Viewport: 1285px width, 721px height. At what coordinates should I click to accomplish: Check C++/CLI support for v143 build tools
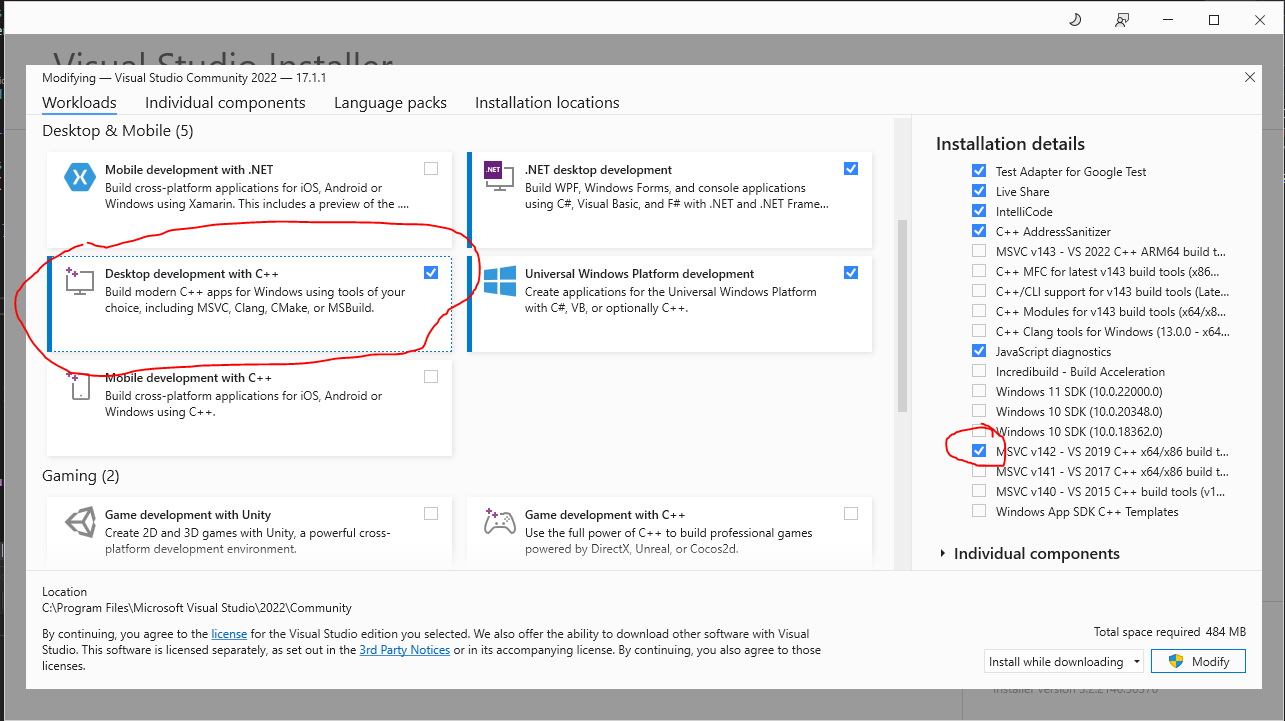click(x=979, y=292)
